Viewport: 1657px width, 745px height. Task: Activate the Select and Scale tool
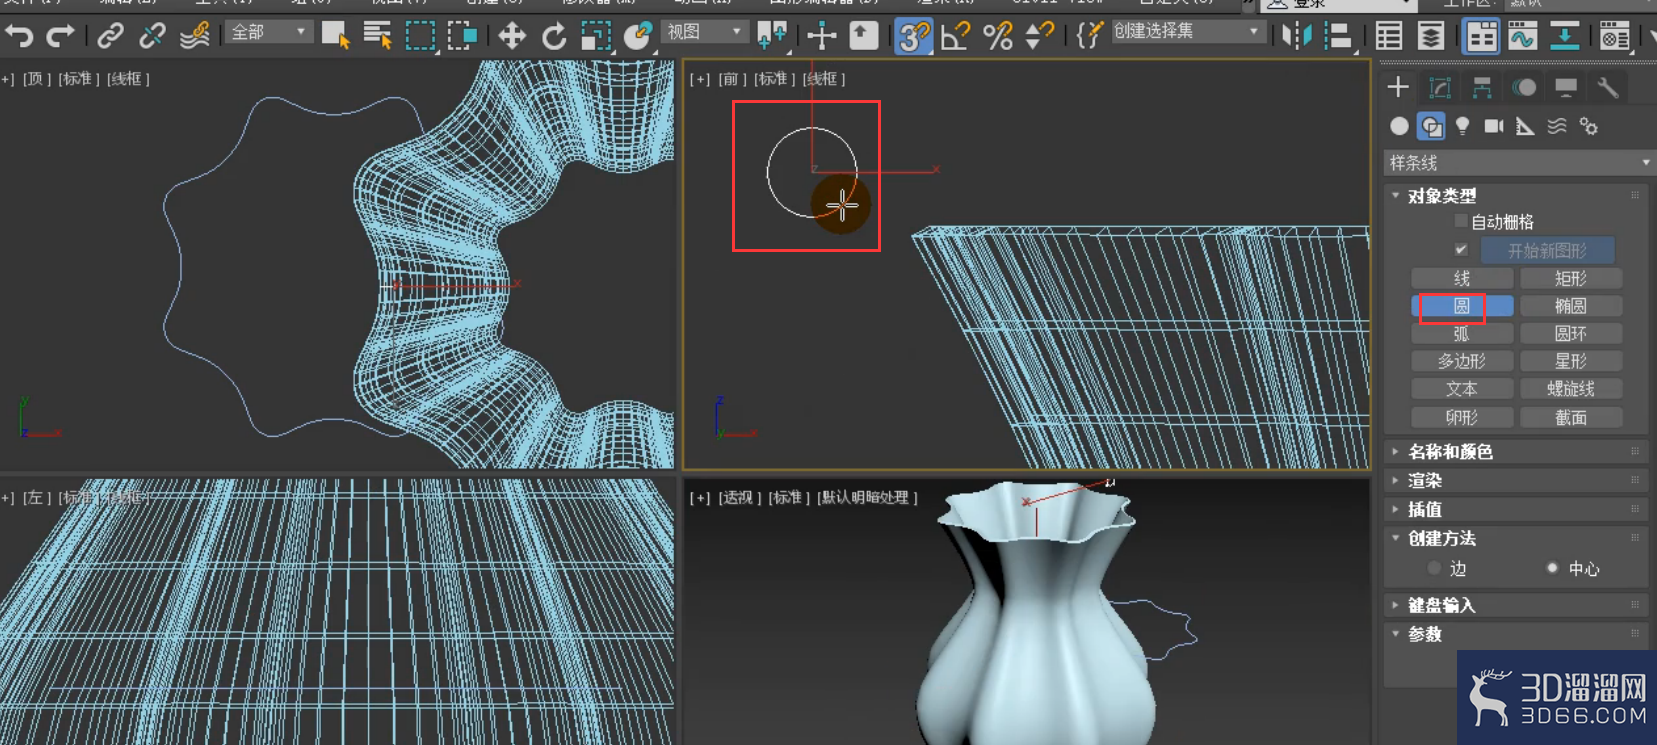pyautogui.click(x=596, y=36)
